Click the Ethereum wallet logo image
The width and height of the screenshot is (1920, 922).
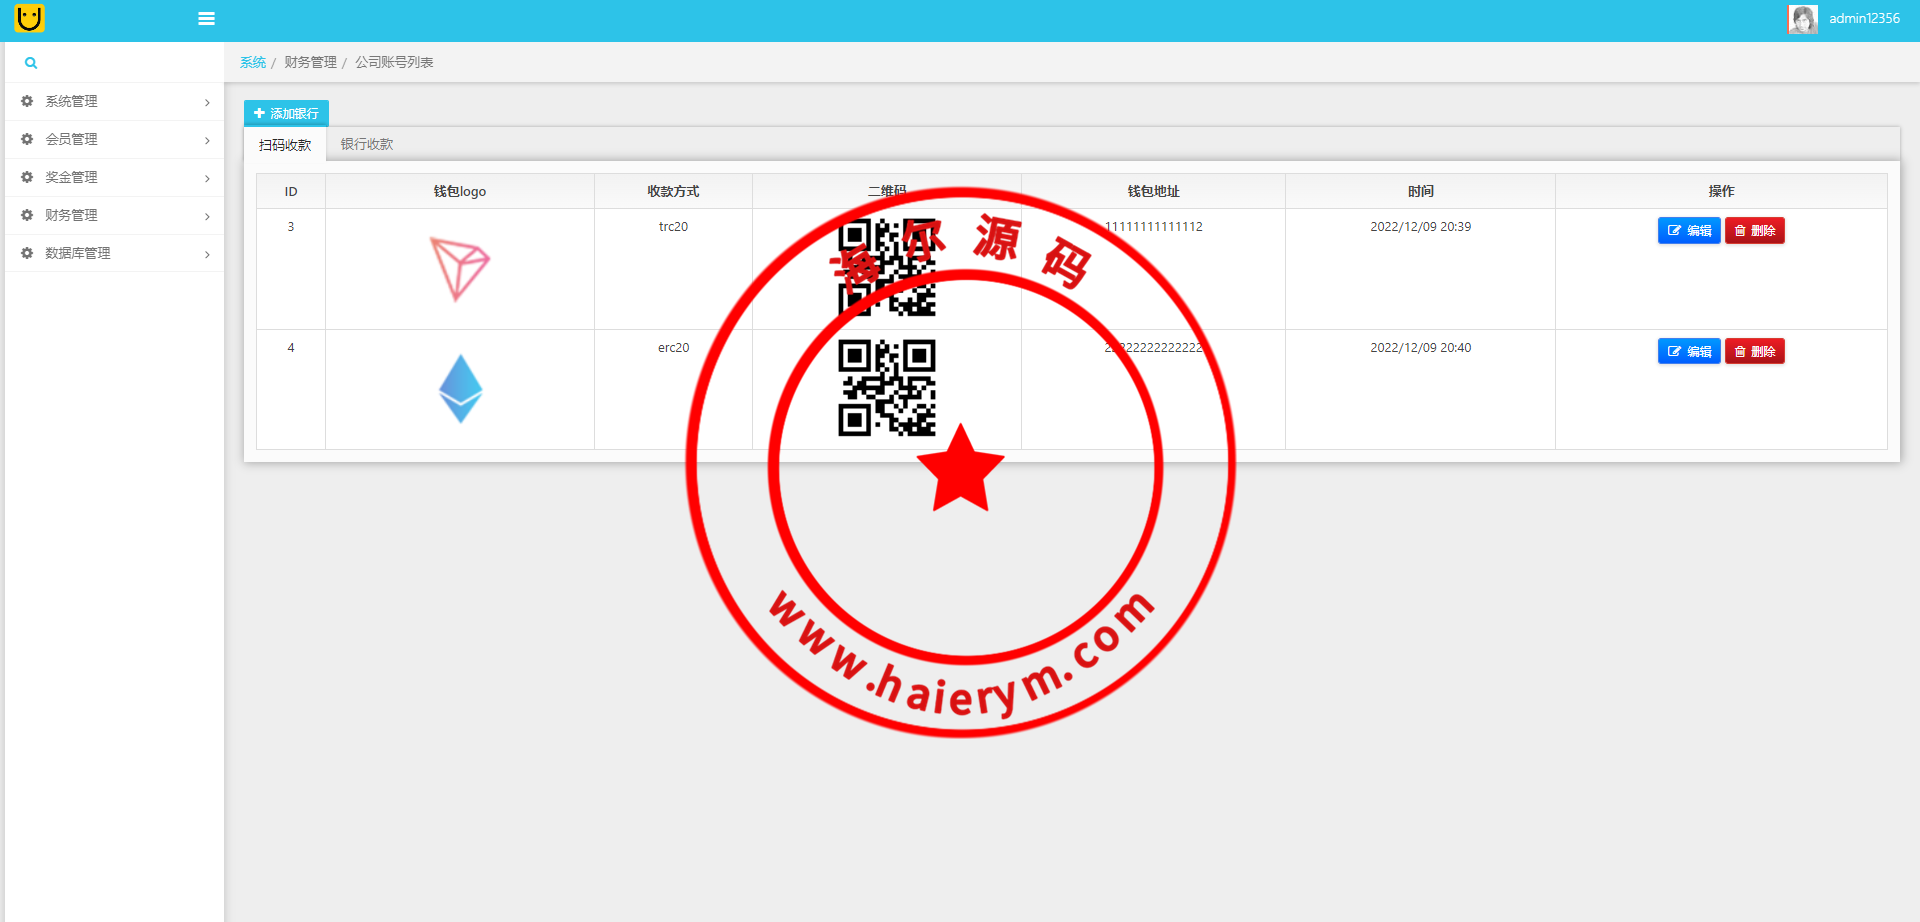click(460, 389)
